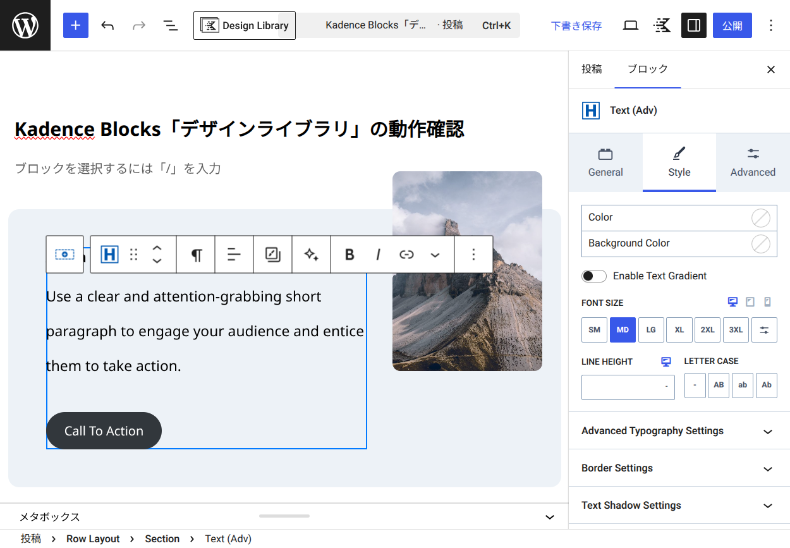Open the document overview list icon
Screen dimensions: 790x548
(170, 25)
